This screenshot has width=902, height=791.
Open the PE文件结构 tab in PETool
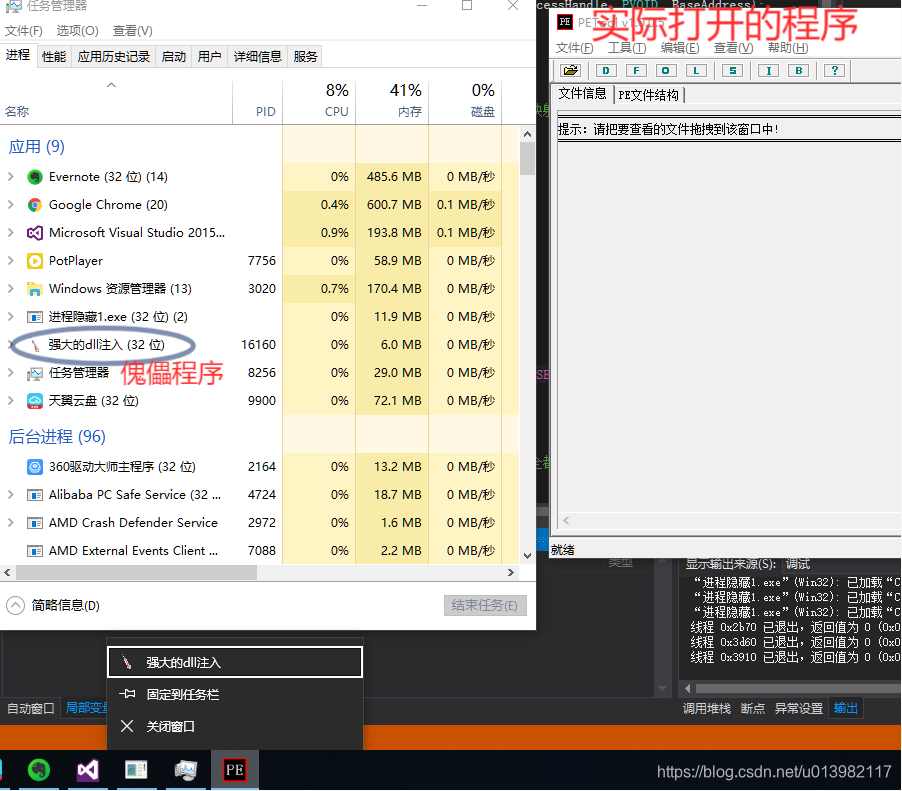[x=648, y=95]
